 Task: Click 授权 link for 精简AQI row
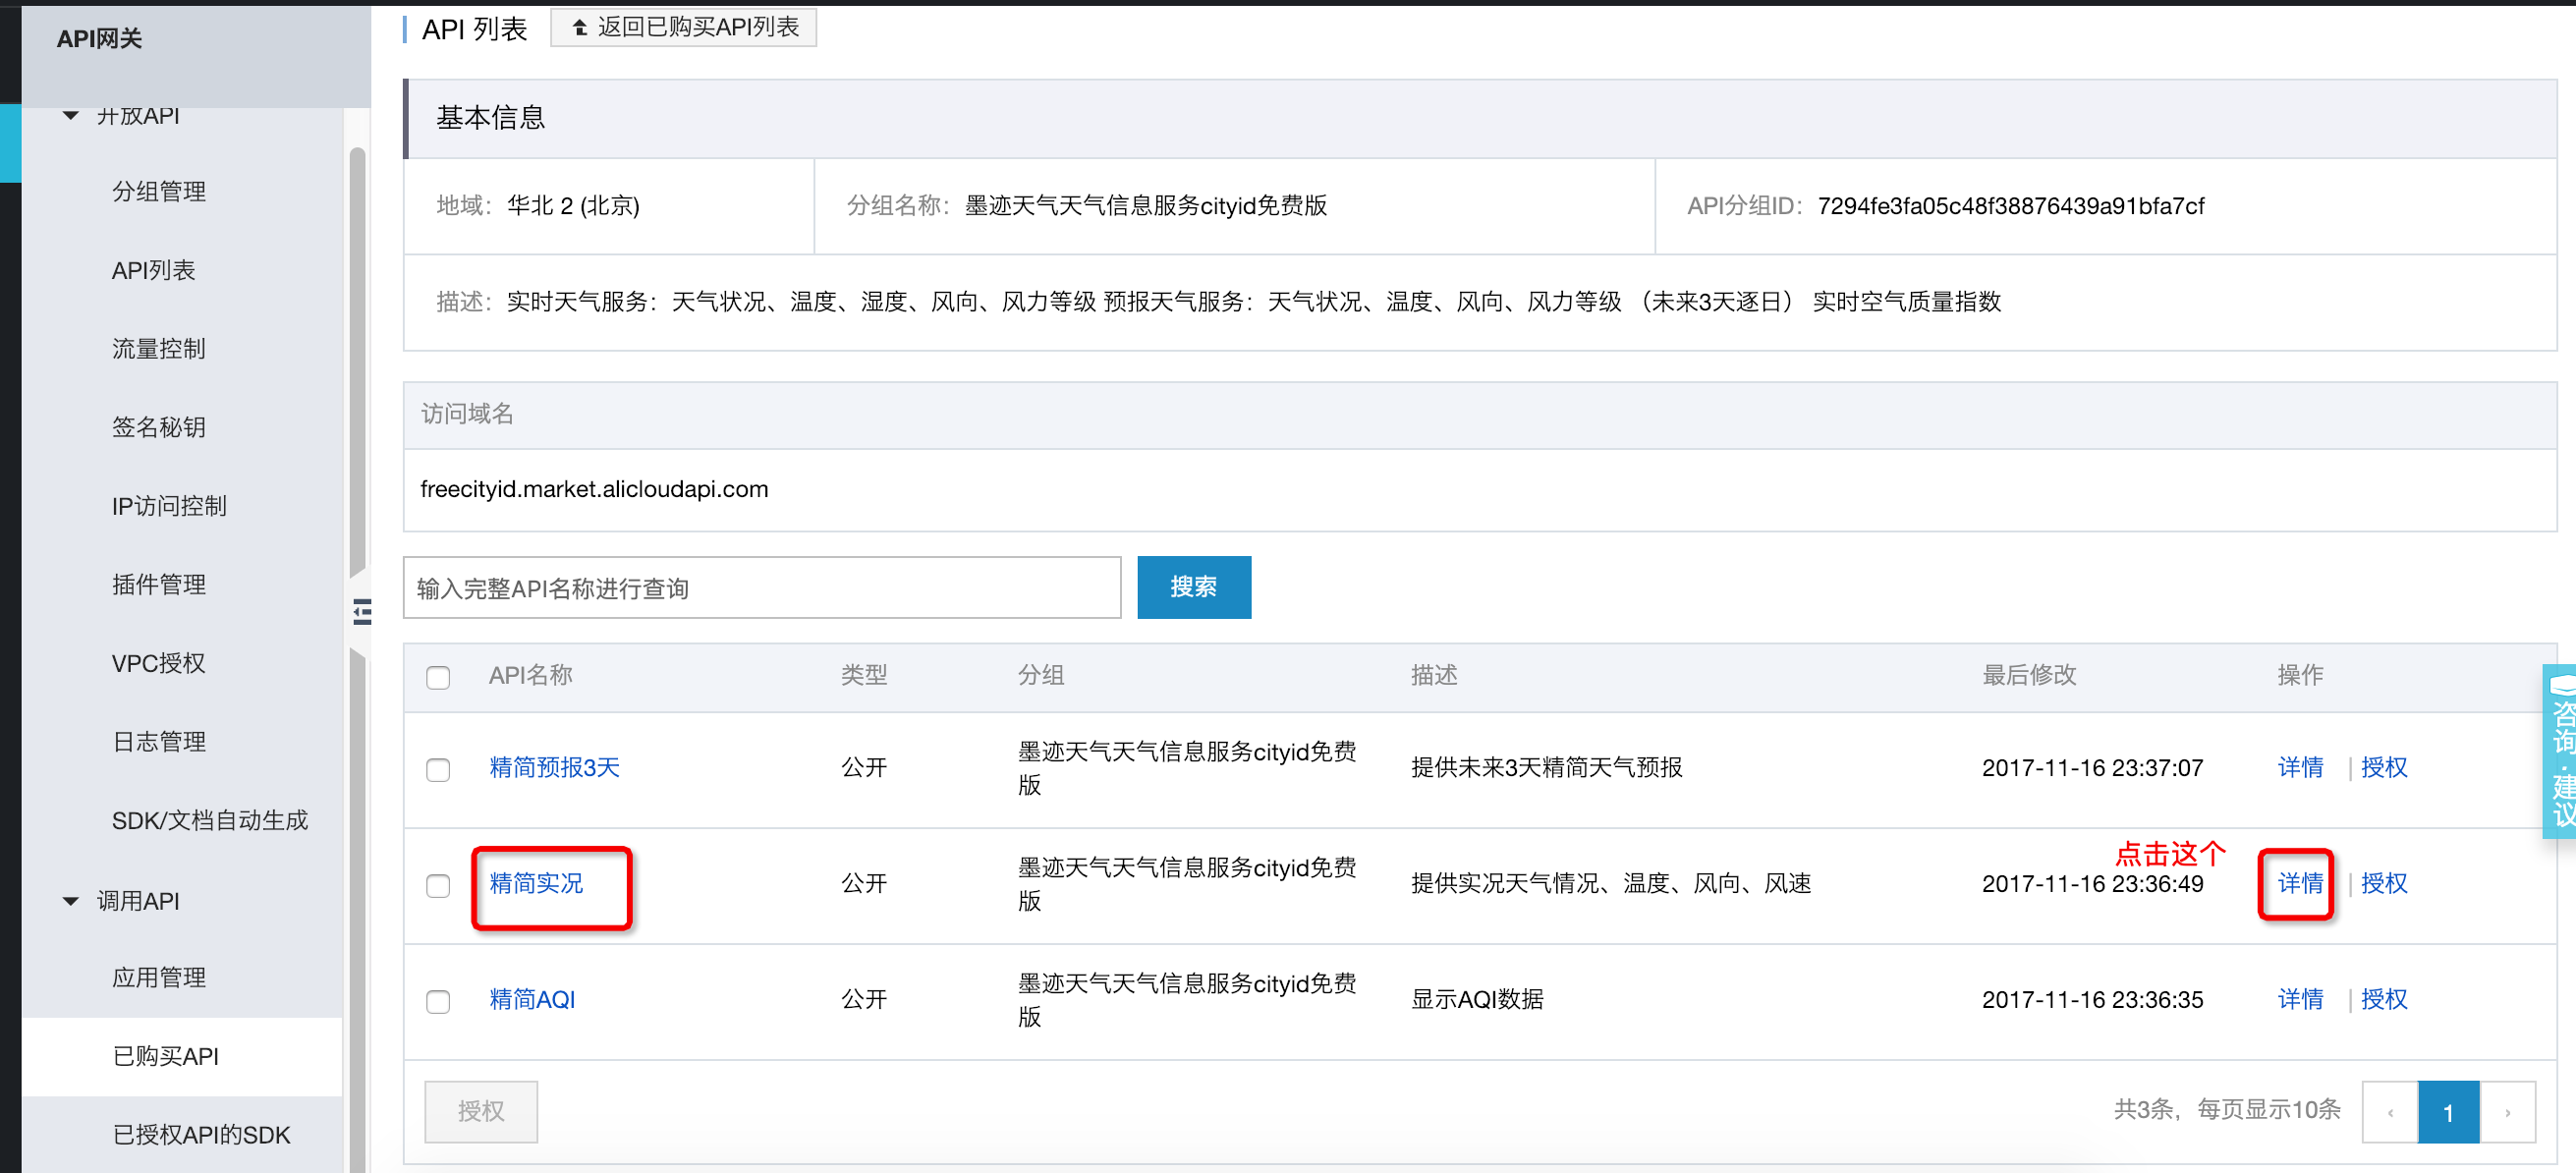(x=2383, y=999)
